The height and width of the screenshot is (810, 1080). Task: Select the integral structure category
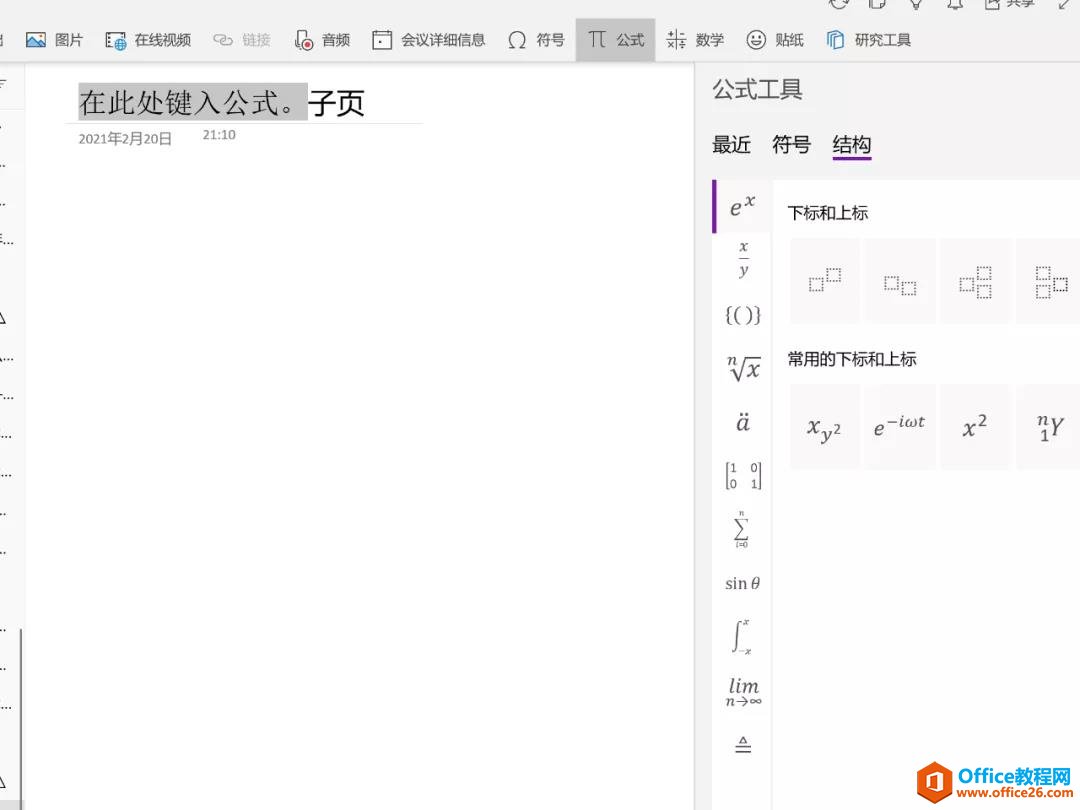coord(742,637)
